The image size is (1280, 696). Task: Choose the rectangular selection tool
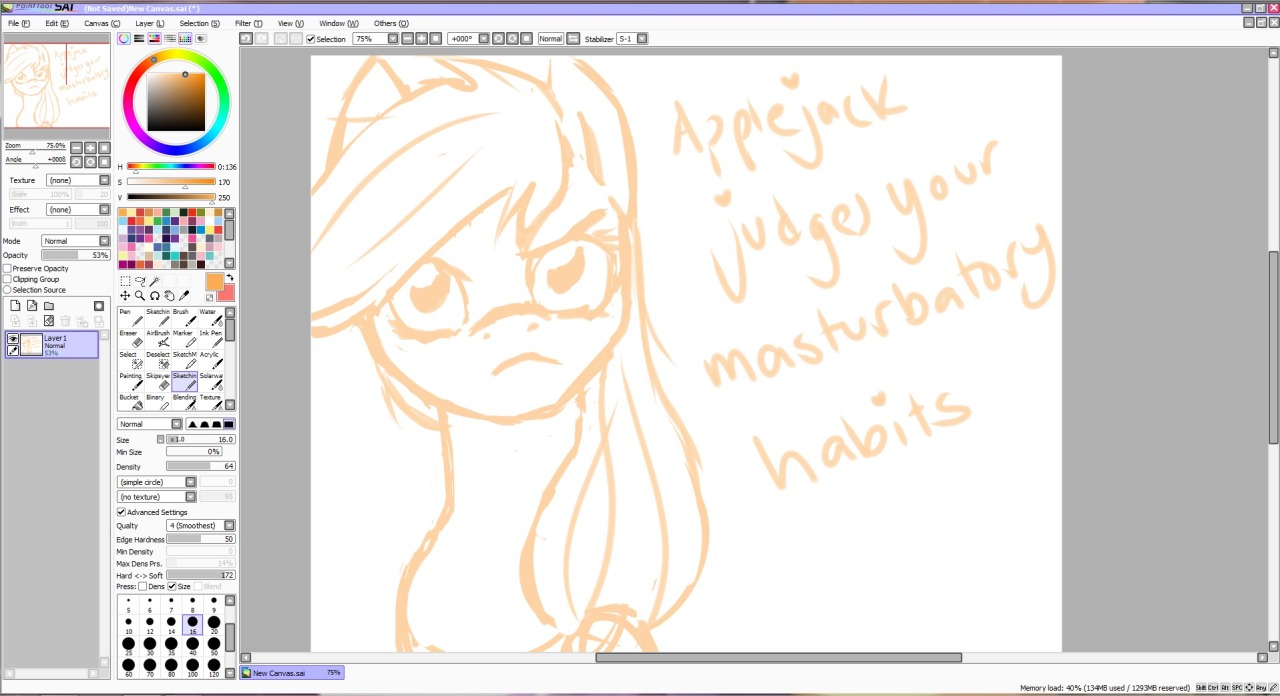click(125, 282)
